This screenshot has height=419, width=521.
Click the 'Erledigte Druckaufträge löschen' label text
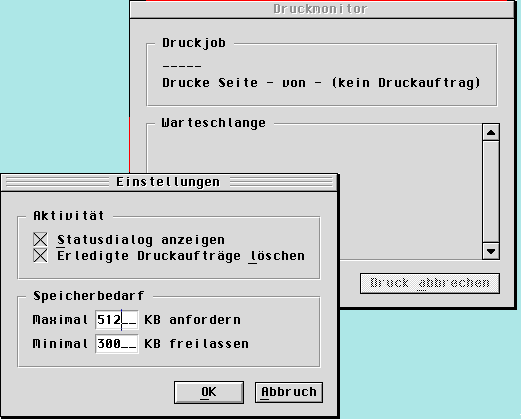(x=181, y=256)
